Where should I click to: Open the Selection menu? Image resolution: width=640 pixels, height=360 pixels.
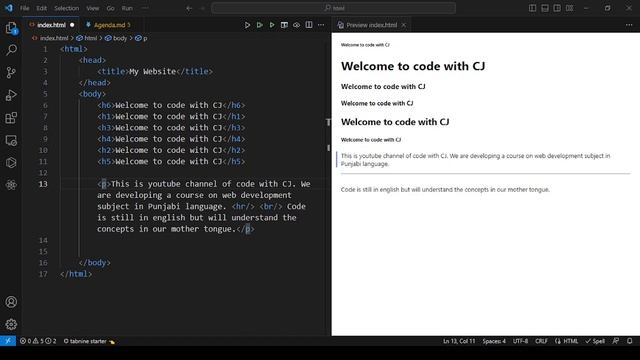click(67, 8)
